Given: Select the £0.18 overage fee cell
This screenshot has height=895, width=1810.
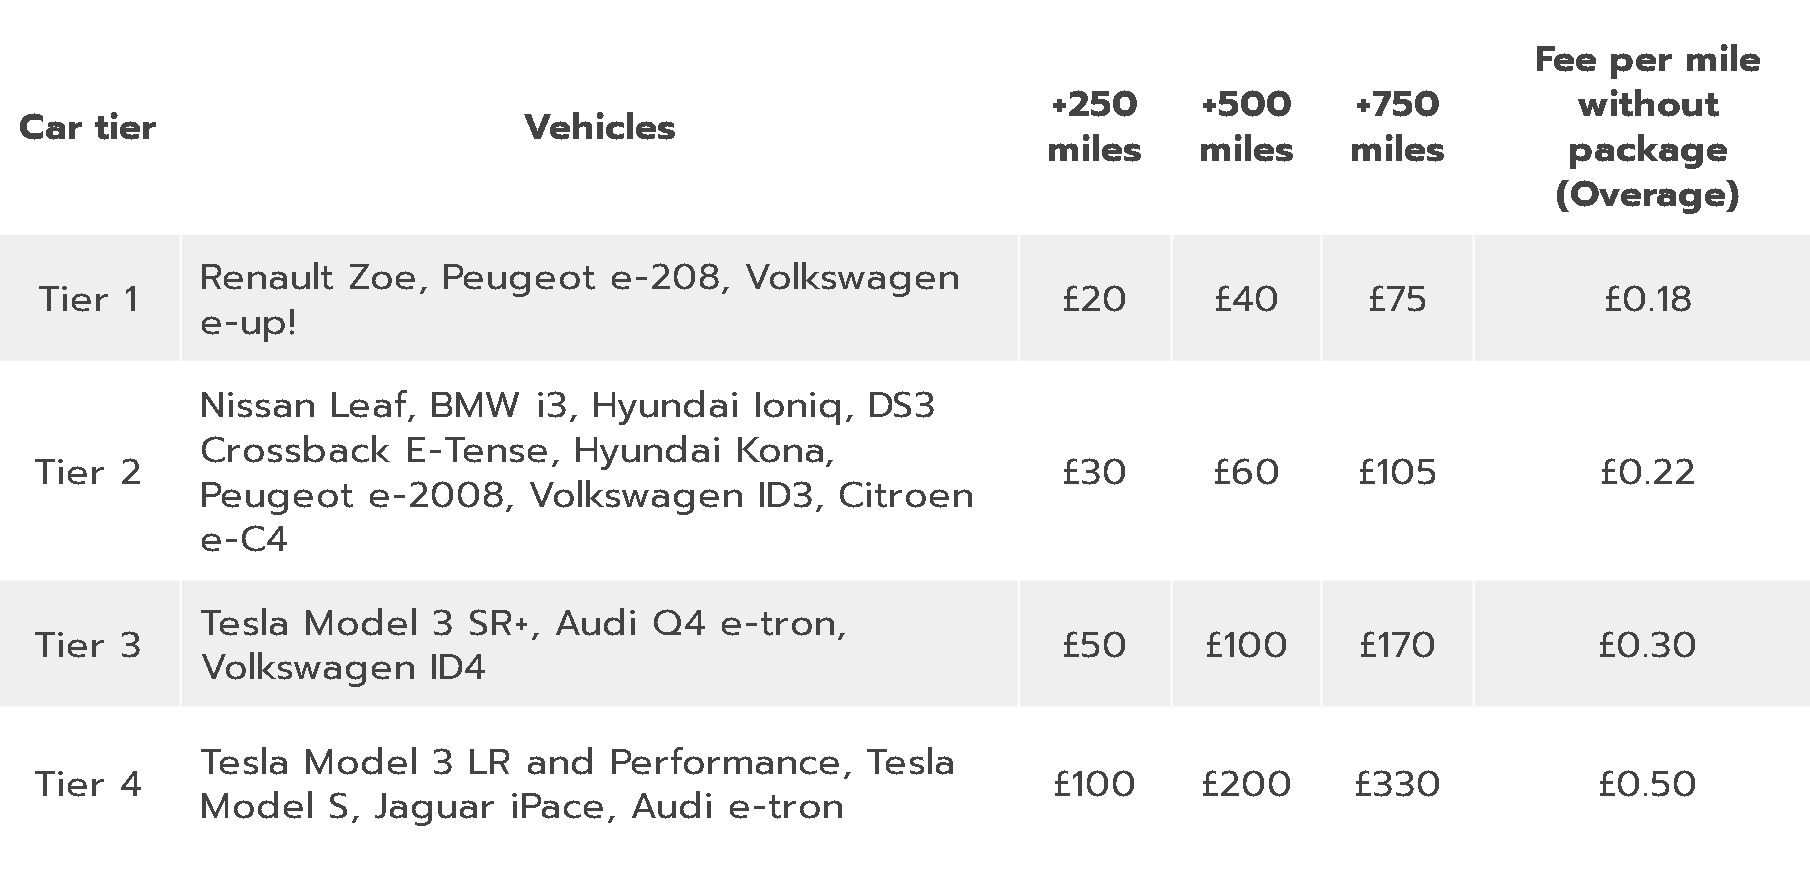Looking at the screenshot, I should (x=1647, y=299).
